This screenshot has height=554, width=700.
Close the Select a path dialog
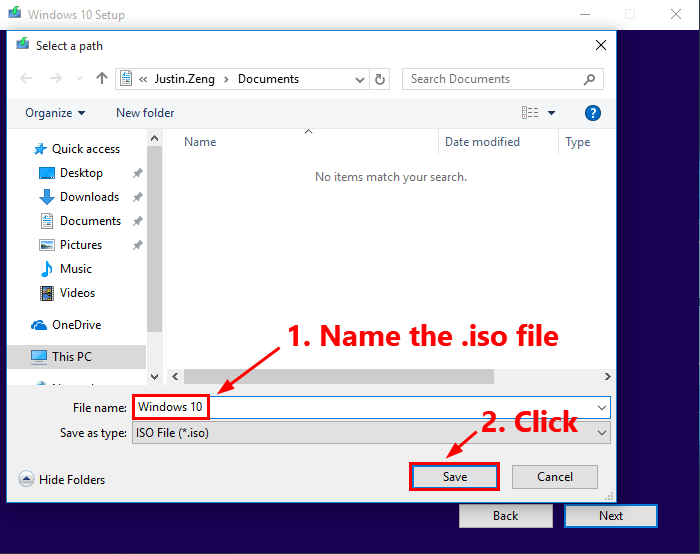pyautogui.click(x=601, y=45)
